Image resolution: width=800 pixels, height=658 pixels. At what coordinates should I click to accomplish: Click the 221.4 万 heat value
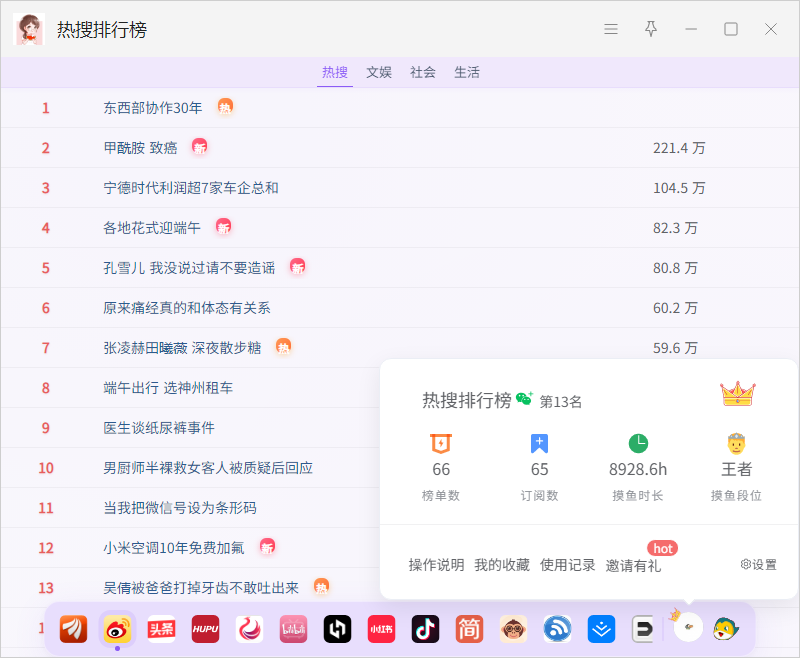[679, 148]
